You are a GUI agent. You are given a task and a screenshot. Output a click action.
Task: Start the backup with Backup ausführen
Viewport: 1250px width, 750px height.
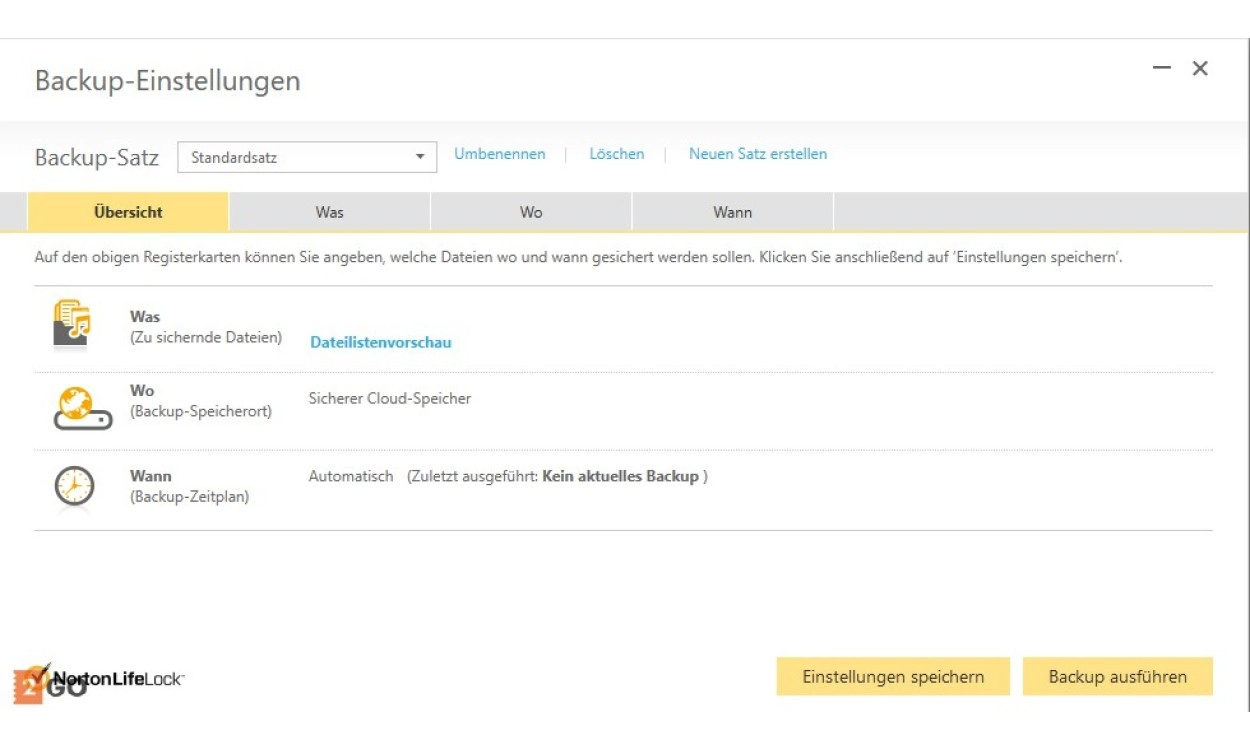click(1117, 677)
